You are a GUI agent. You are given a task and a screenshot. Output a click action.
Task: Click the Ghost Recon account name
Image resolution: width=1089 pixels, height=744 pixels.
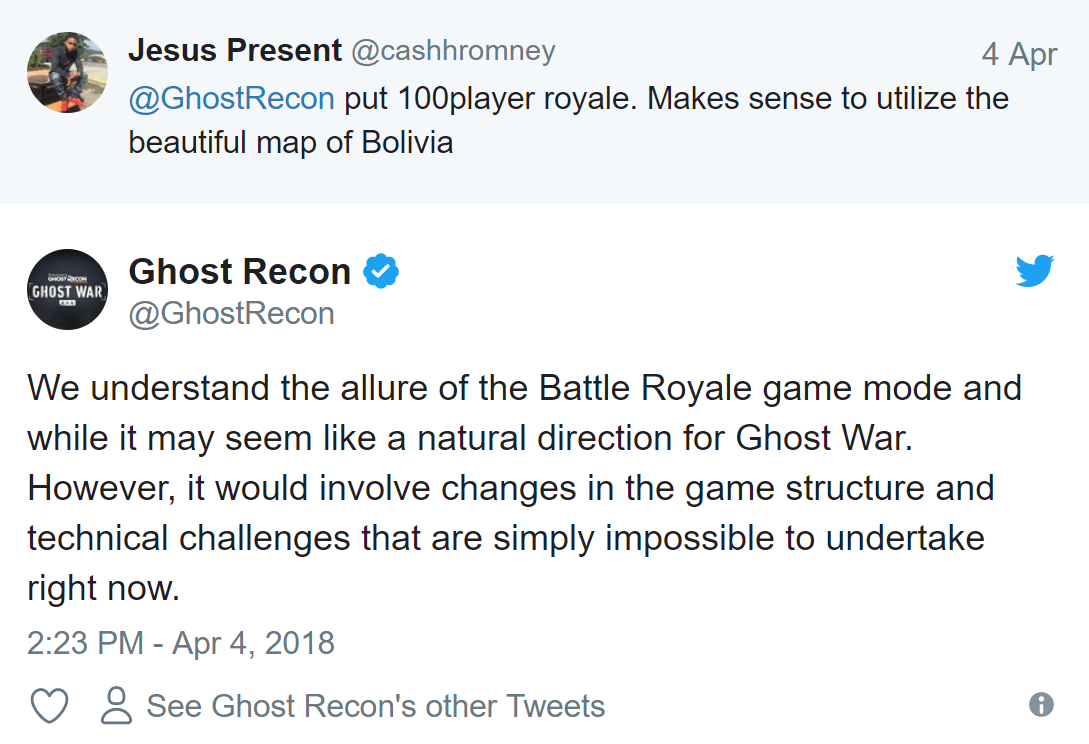pos(240,271)
